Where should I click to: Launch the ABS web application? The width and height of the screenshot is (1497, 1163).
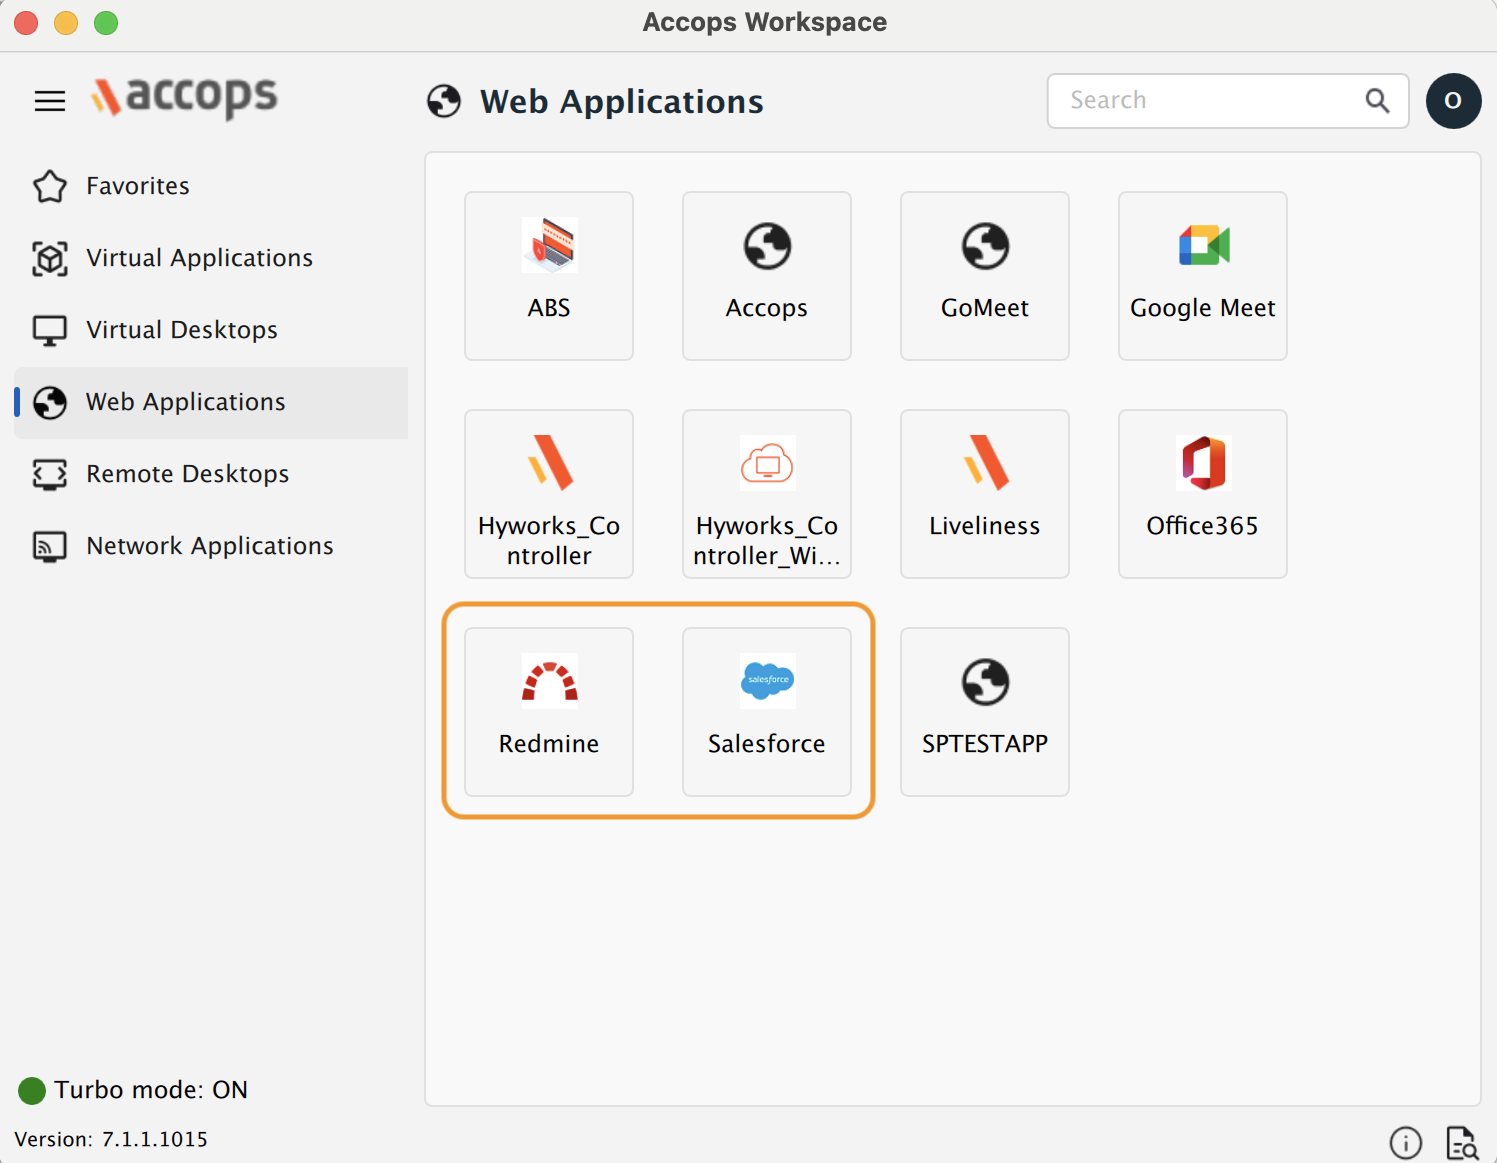(x=548, y=275)
